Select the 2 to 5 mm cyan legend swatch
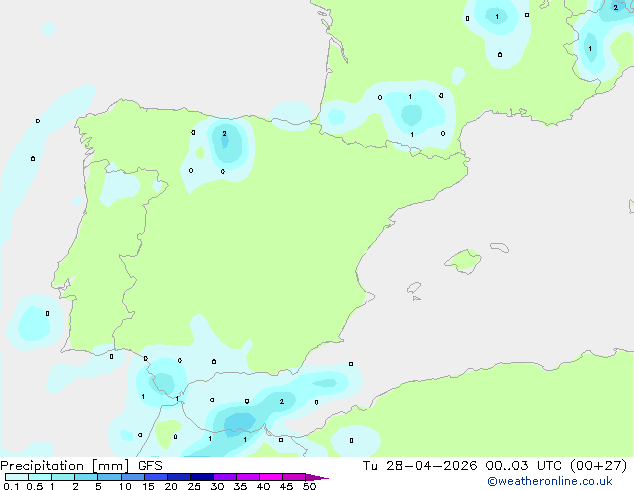The image size is (634, 490). [86, 477]
